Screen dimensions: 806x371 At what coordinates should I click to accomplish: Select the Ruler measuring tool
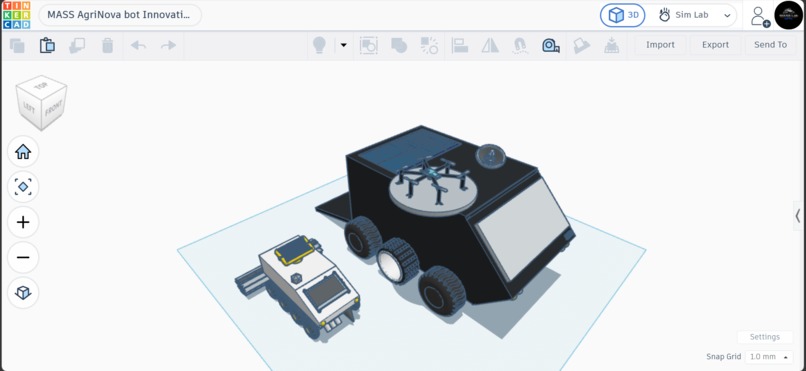(x=551, y=45)
